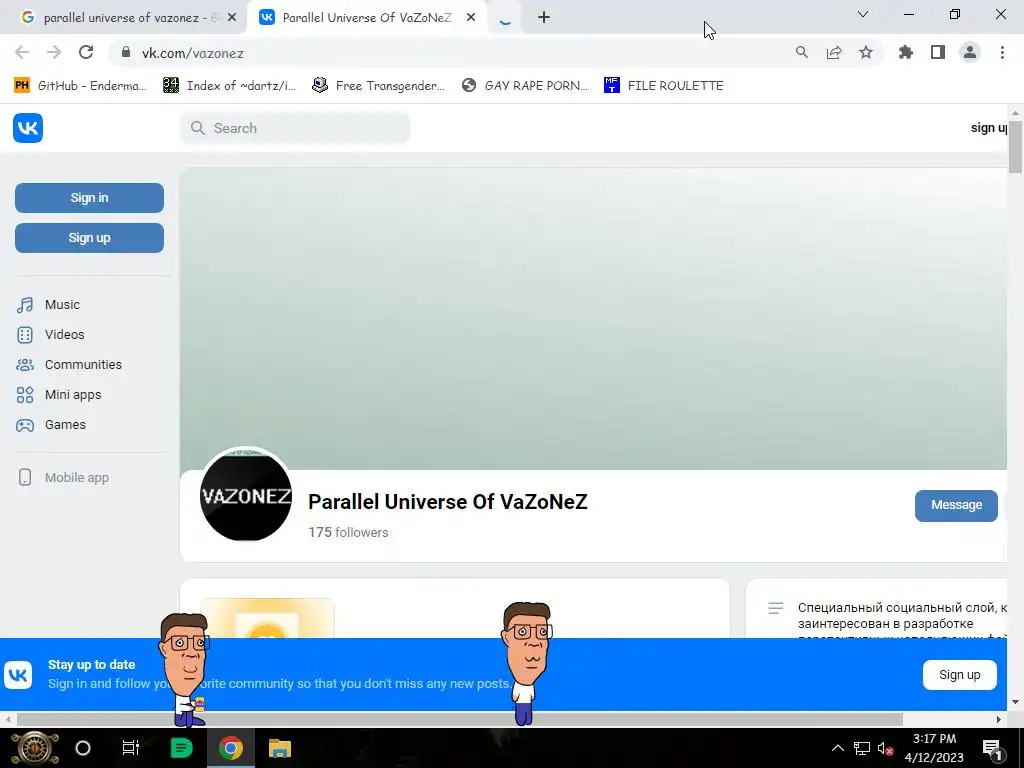Click the Music icon in the VK sidebar
This screenshot has width=1024, height=768.
pos(25,305)
